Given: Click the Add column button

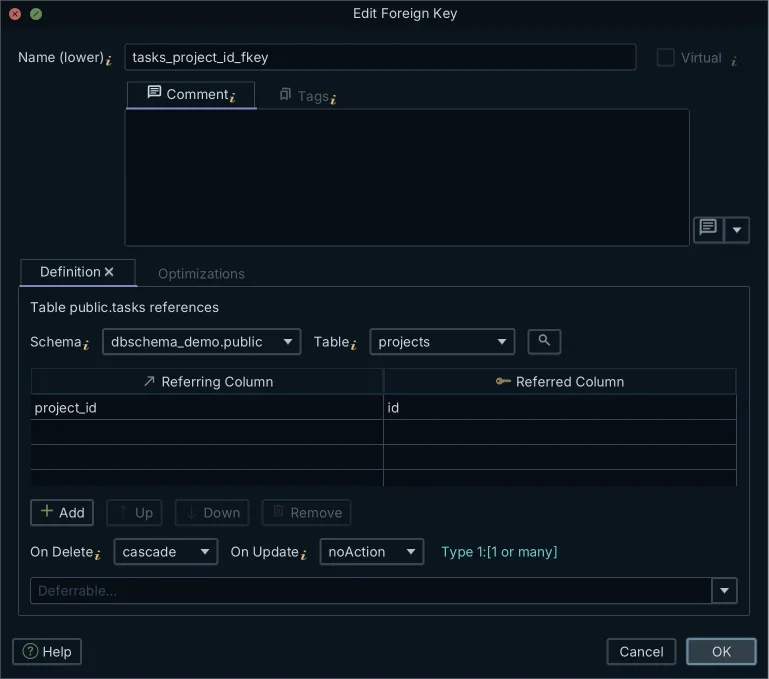Looking at the screenshot, I should (x=62, y=513).
